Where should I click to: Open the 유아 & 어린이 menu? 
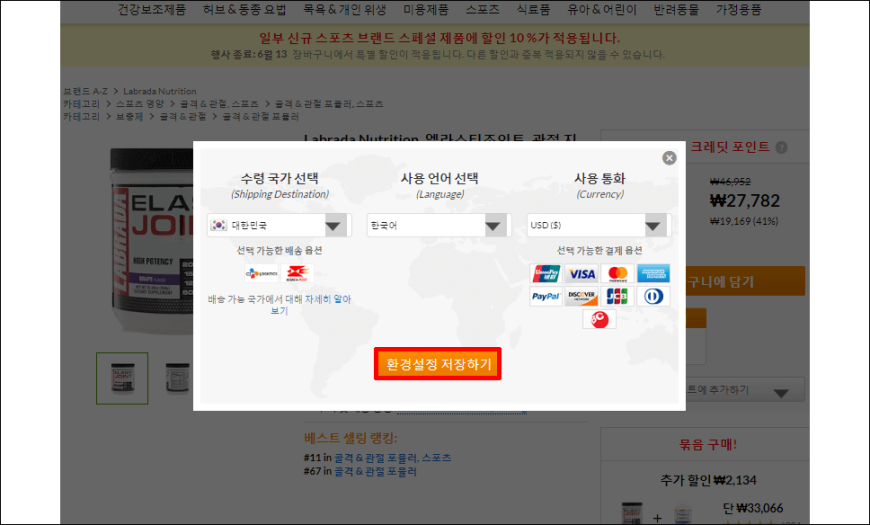pyautogui.click(x=602, y=9)
